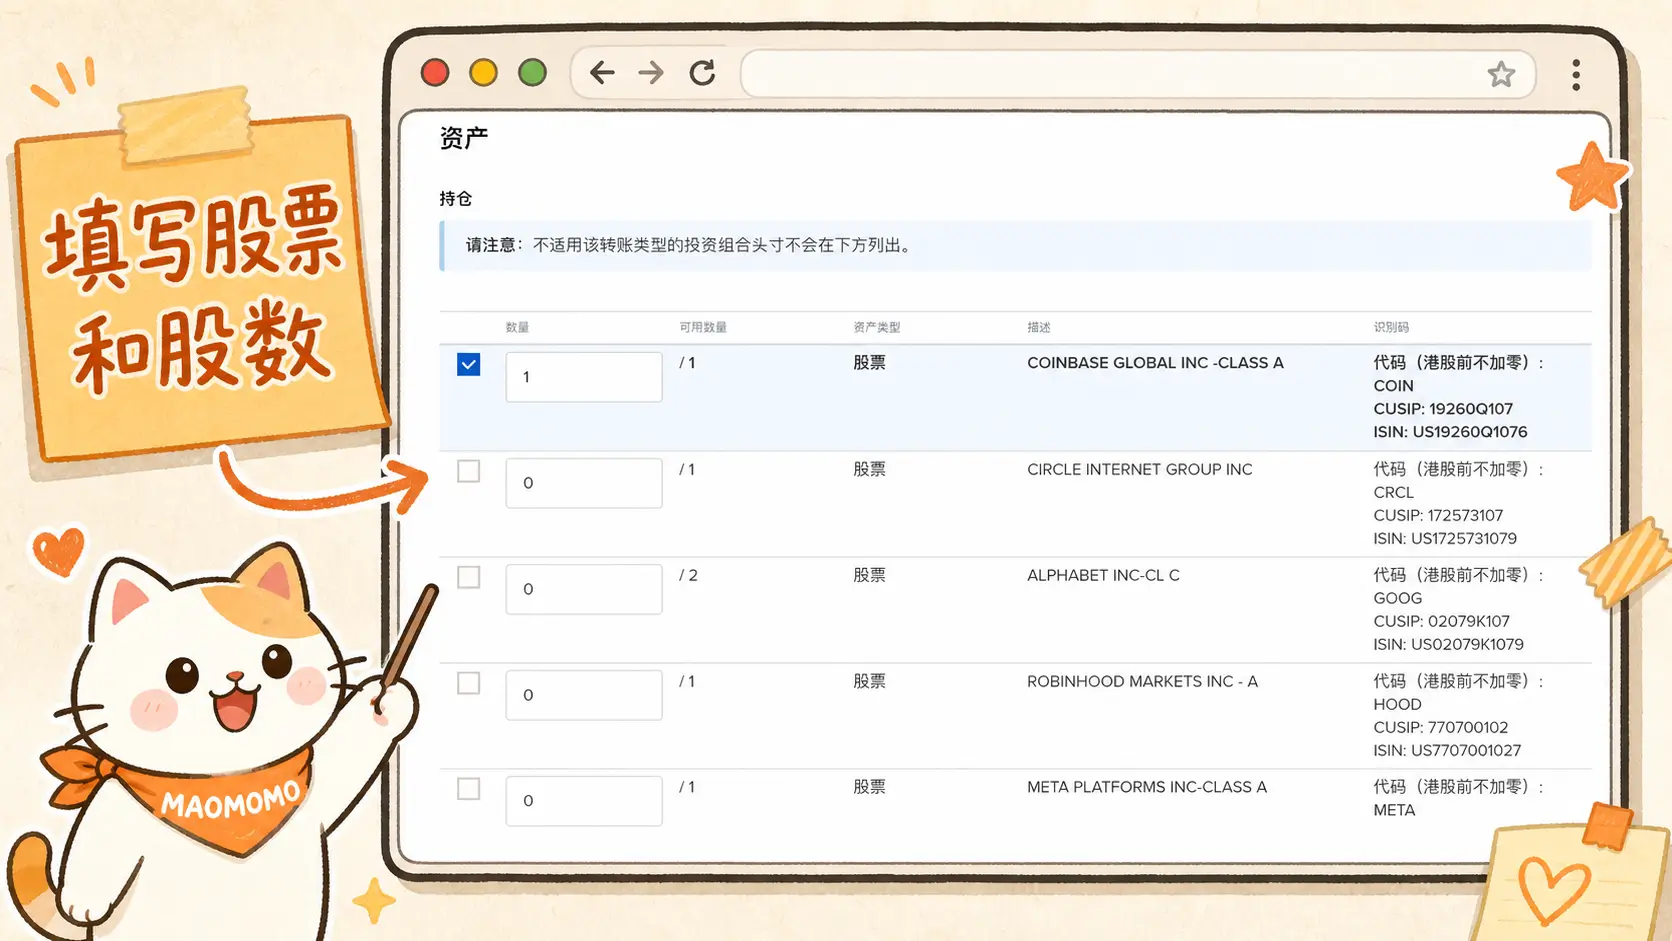
Task: Click the CRCL ticker code
Action: [x=1393, y=492]
